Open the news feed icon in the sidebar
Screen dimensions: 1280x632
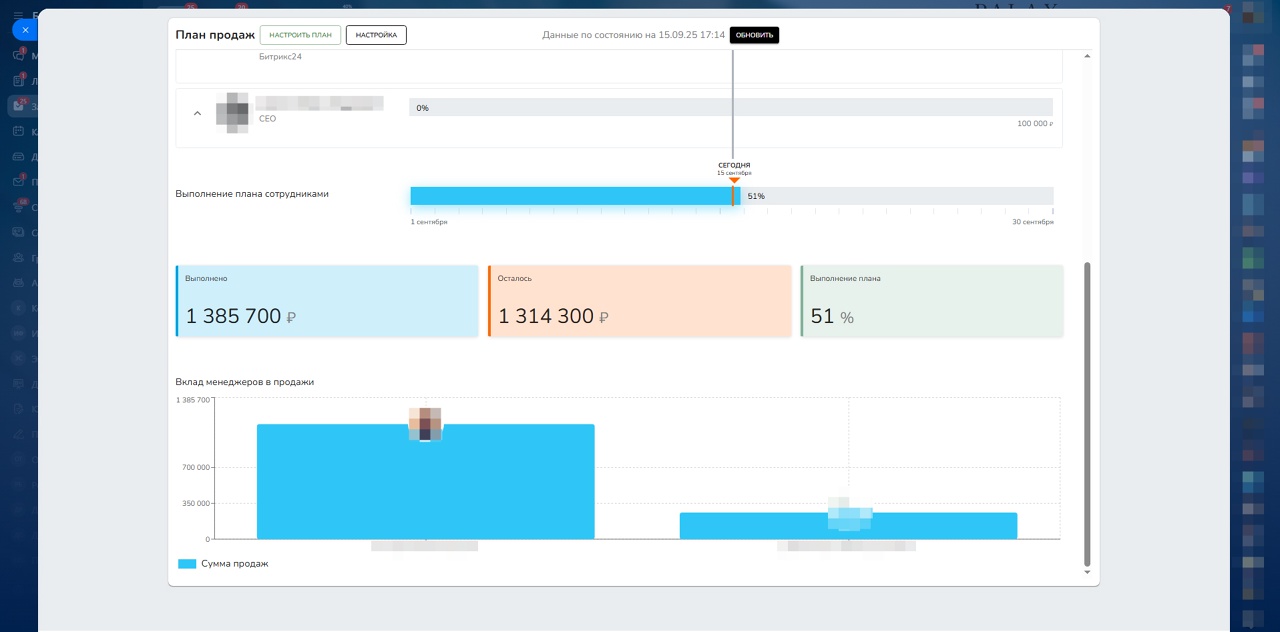click(x=18, y=81)
